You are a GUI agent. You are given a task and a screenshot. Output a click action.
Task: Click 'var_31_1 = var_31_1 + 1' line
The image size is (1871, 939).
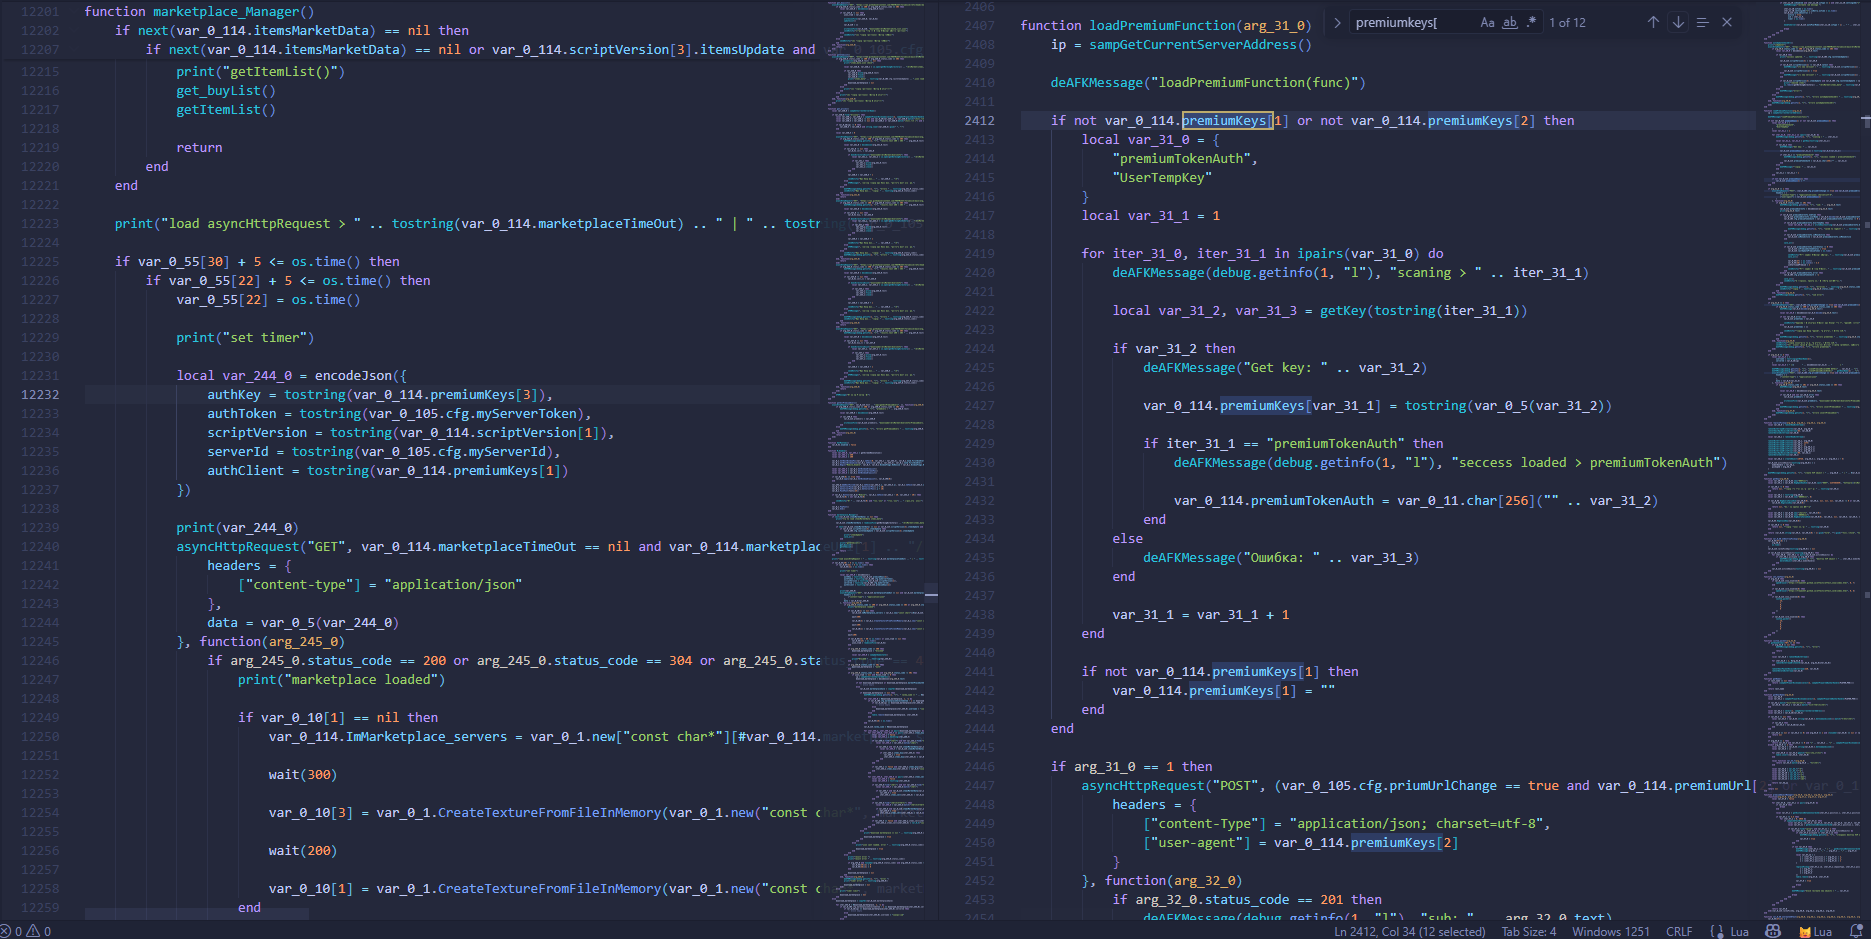(1200, 614)
